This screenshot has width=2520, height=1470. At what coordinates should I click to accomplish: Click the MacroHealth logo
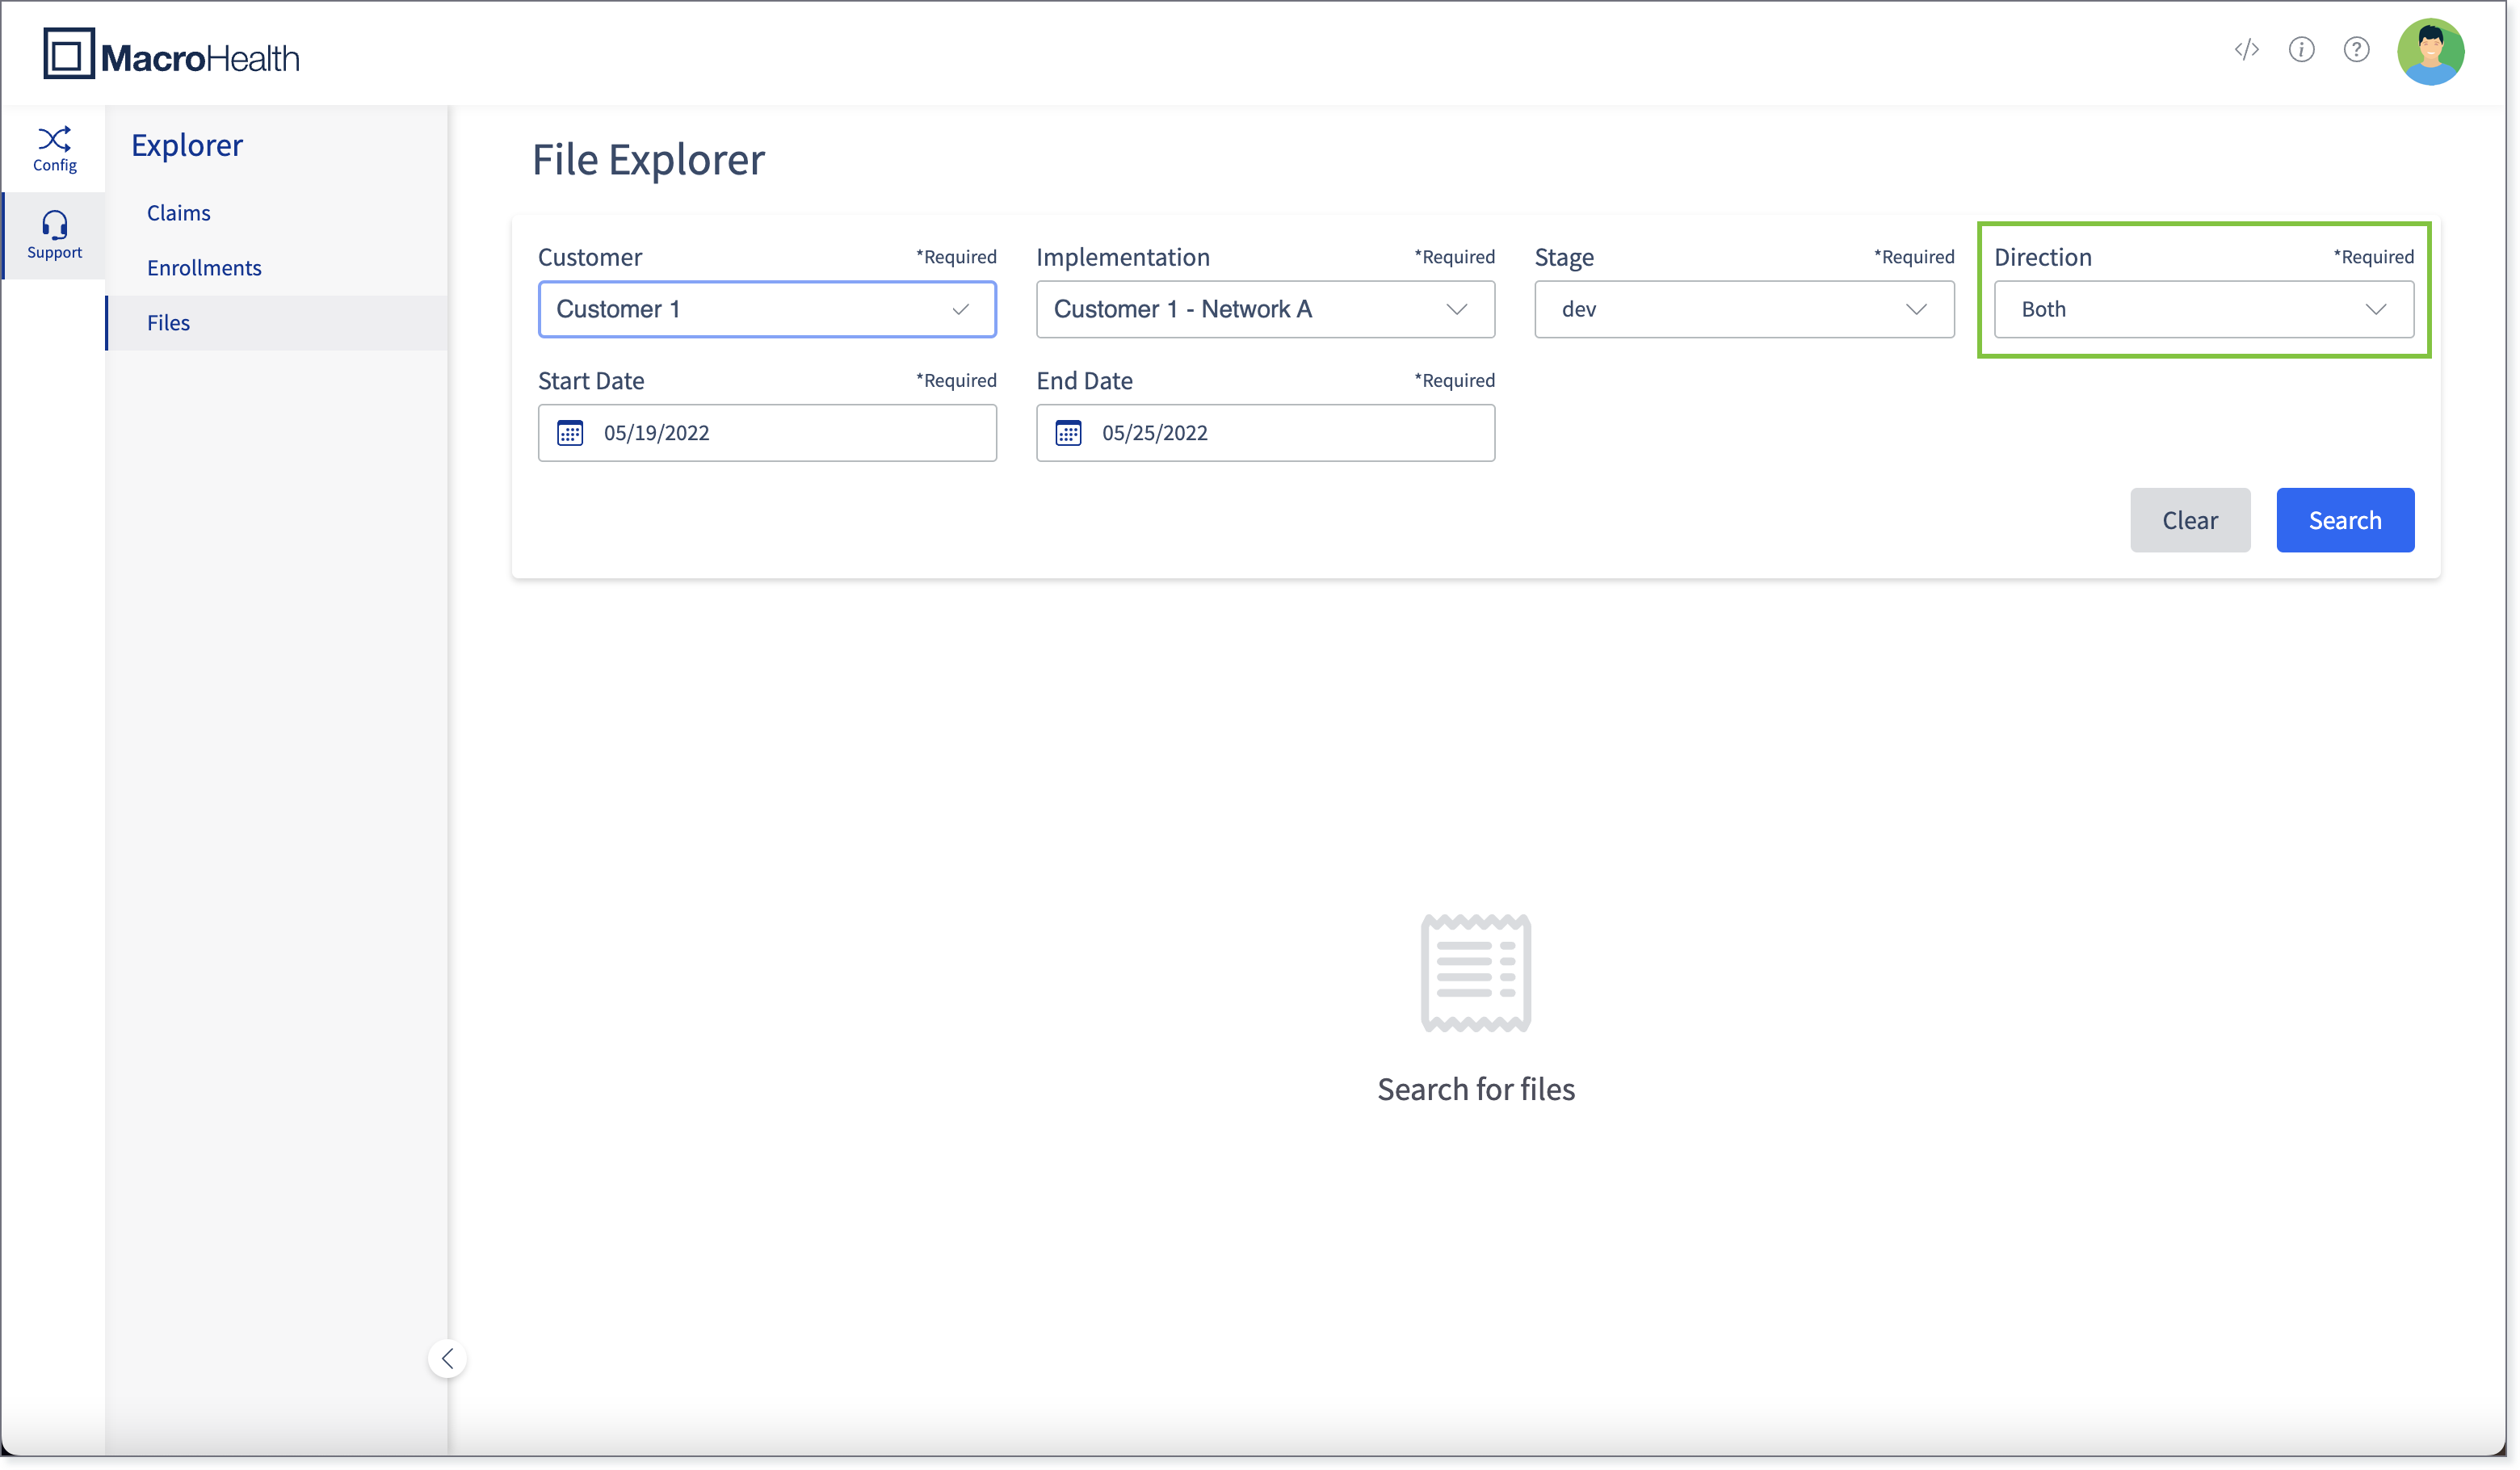(172, 54)
